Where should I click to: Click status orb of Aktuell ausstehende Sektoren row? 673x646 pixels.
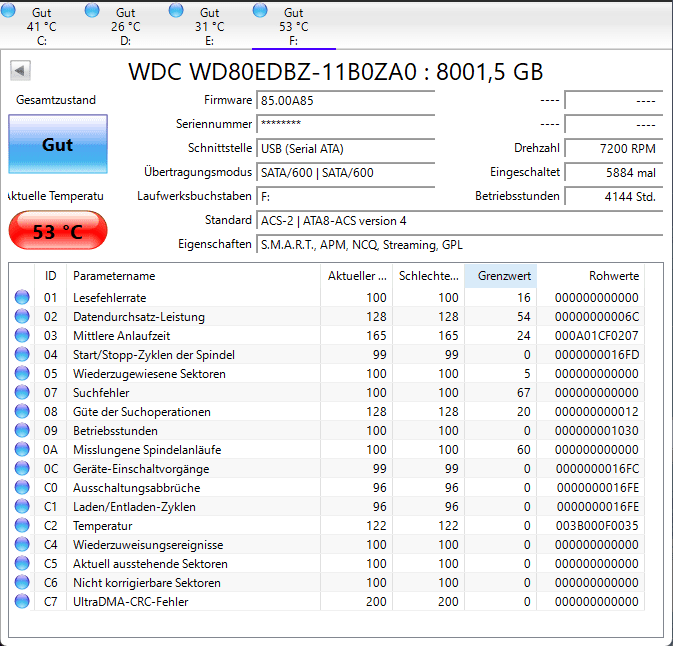22,563
